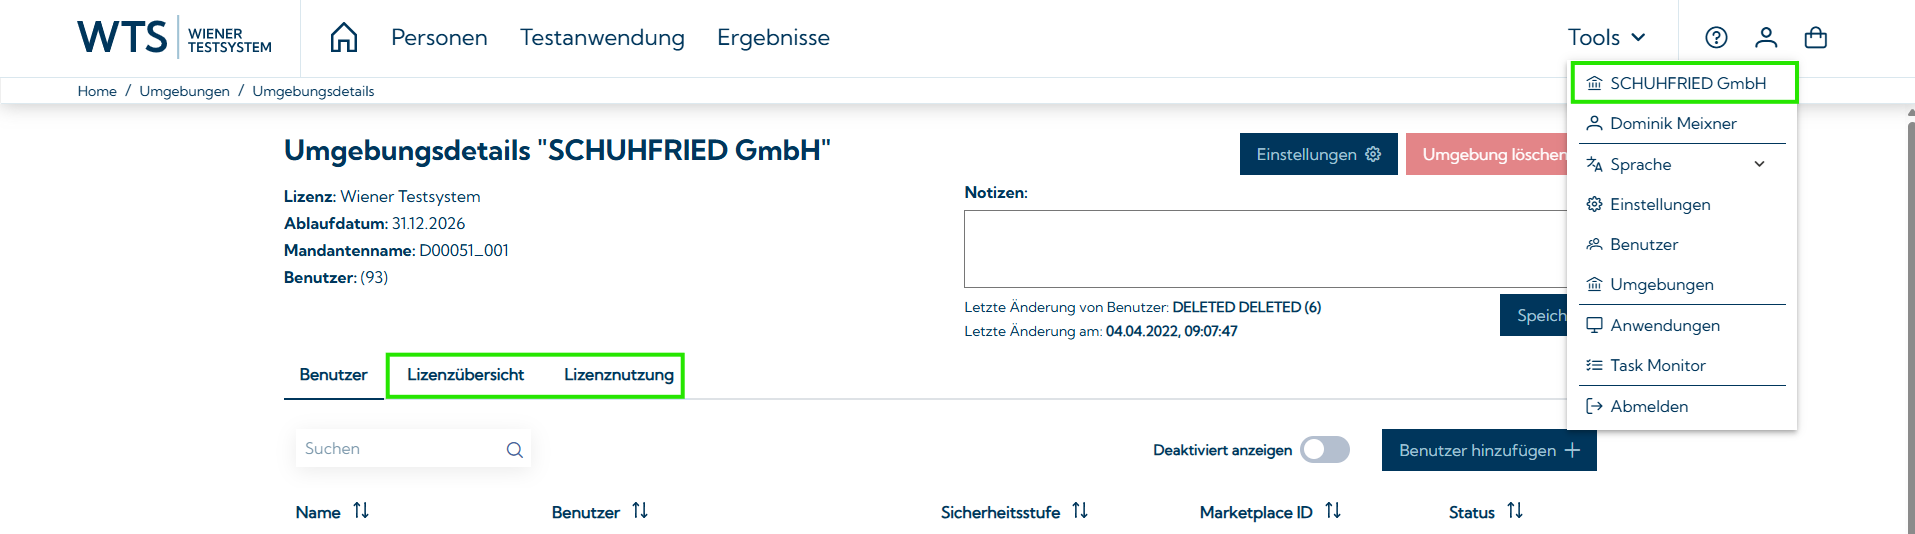Sort table by Status column

1515,511
